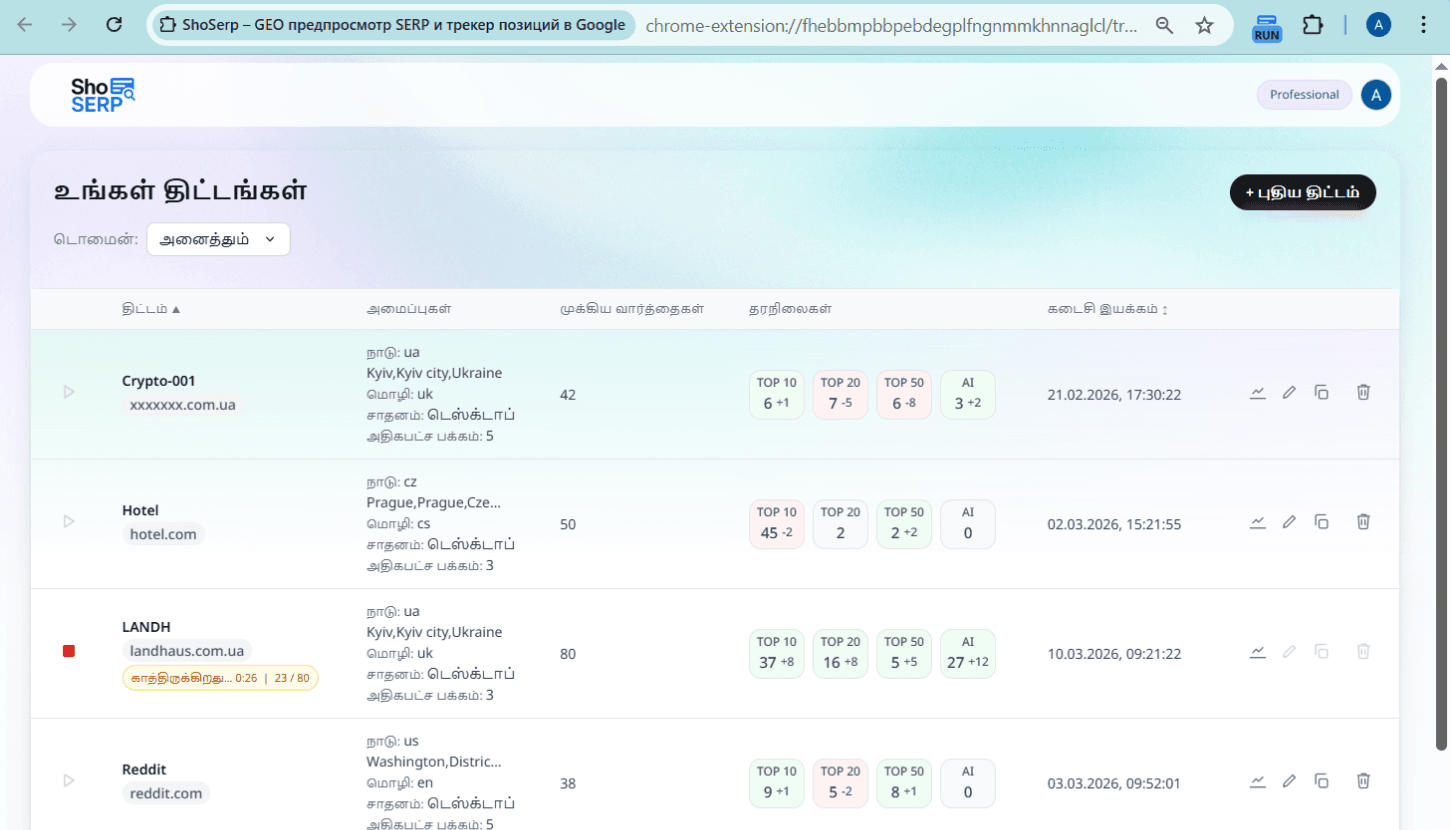This screenshot has width=1450, height=830.
Task: Edit the Reddit project pencil icon
Action: (1289, 780)
